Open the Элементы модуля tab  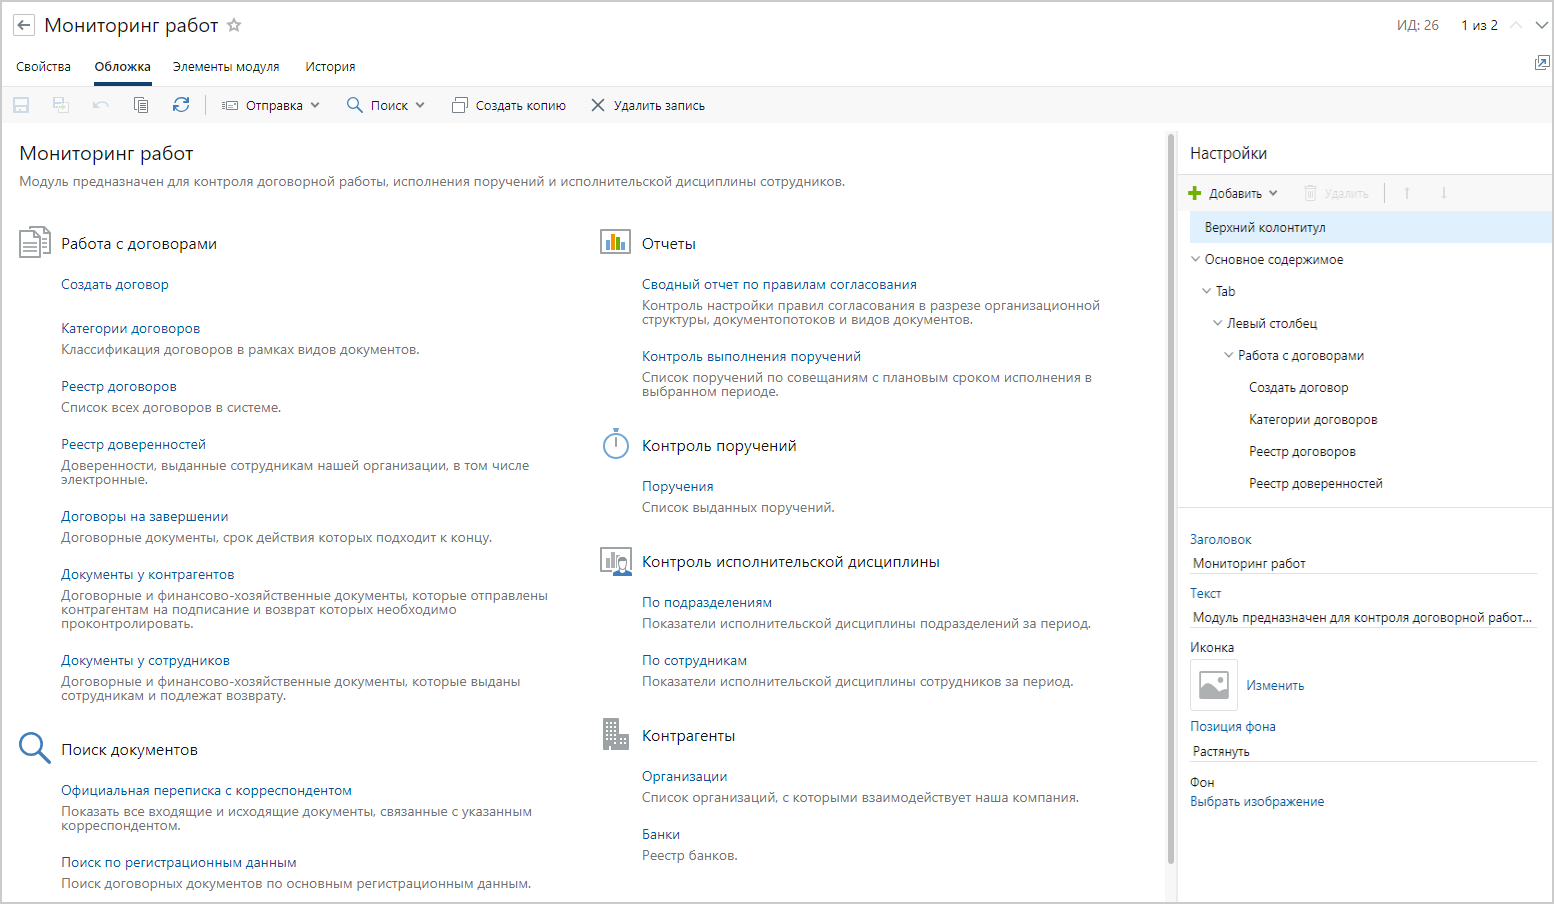pyautogui.click(x=226, y=67)
